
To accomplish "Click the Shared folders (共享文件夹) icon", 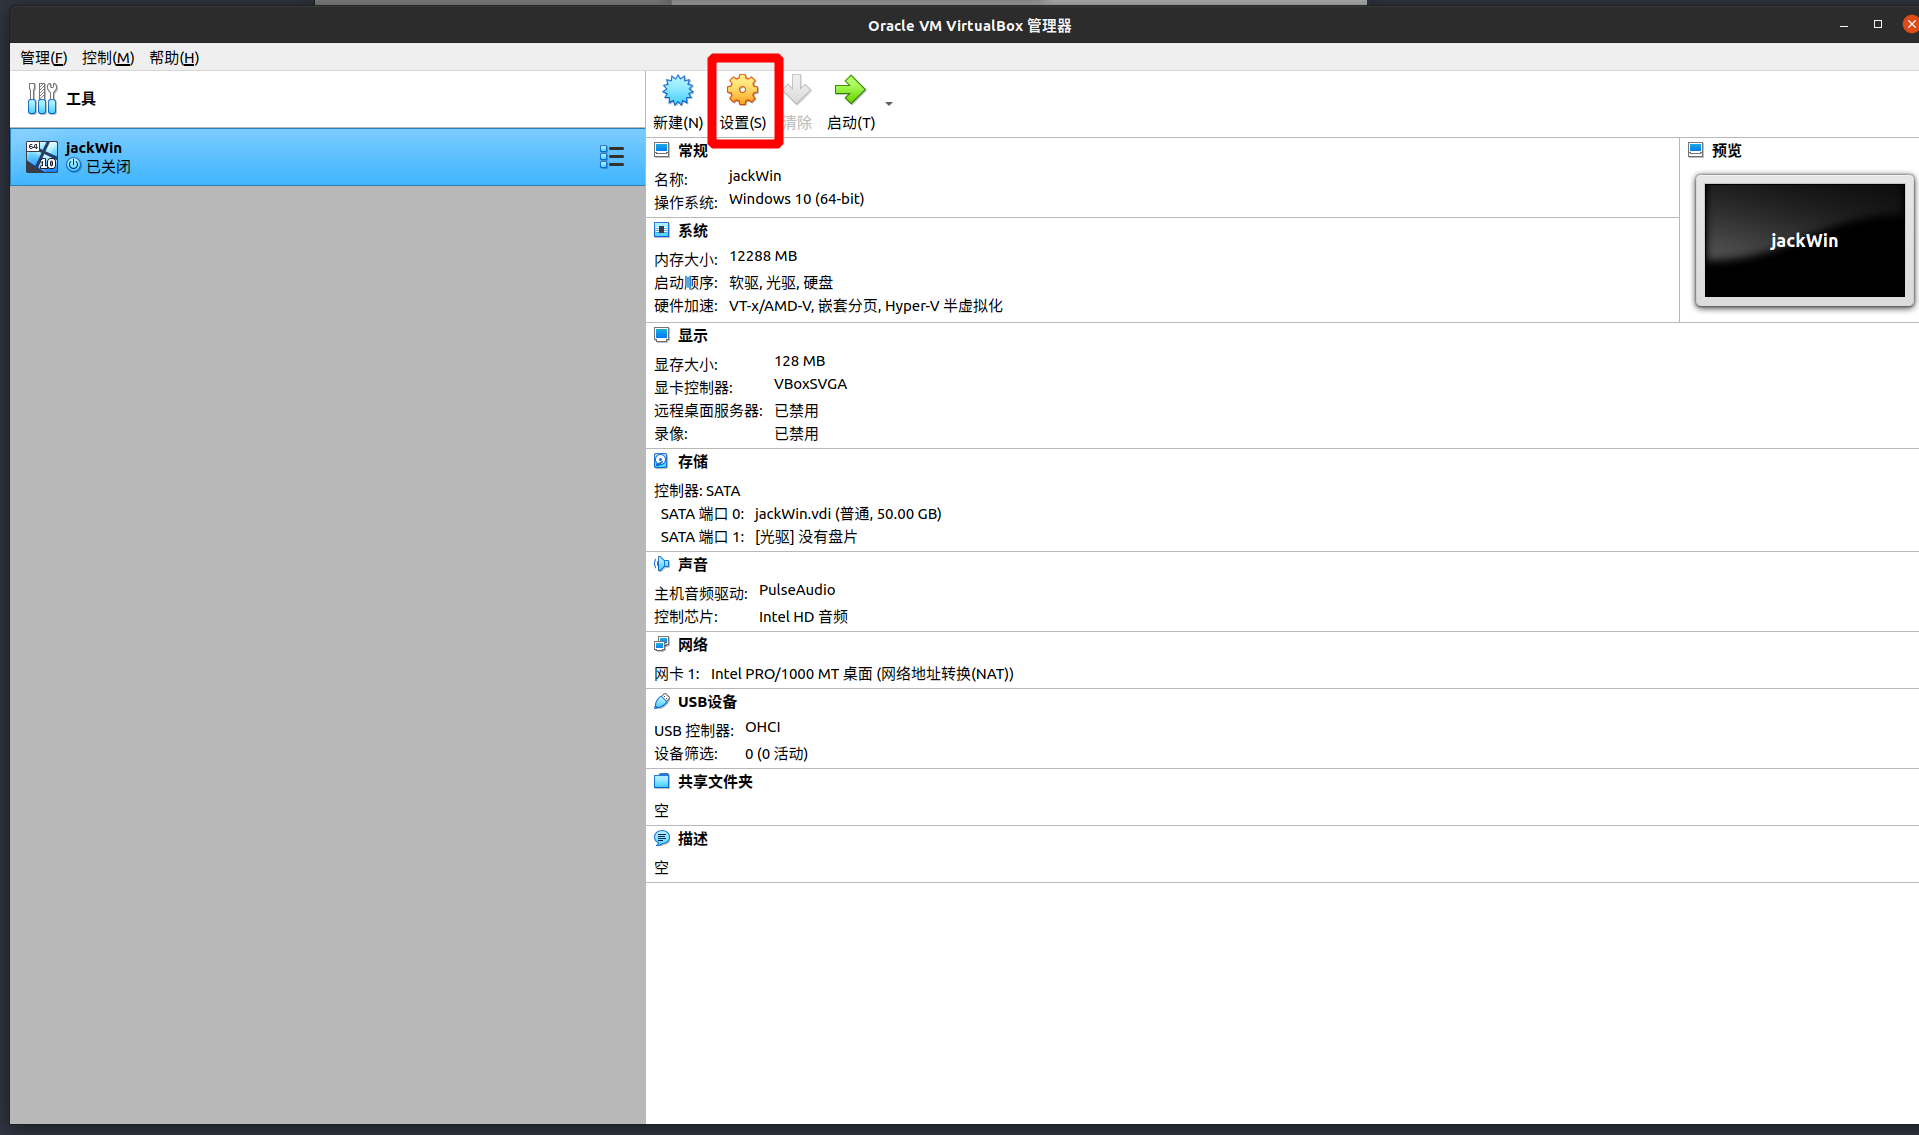I will point(661,781).
